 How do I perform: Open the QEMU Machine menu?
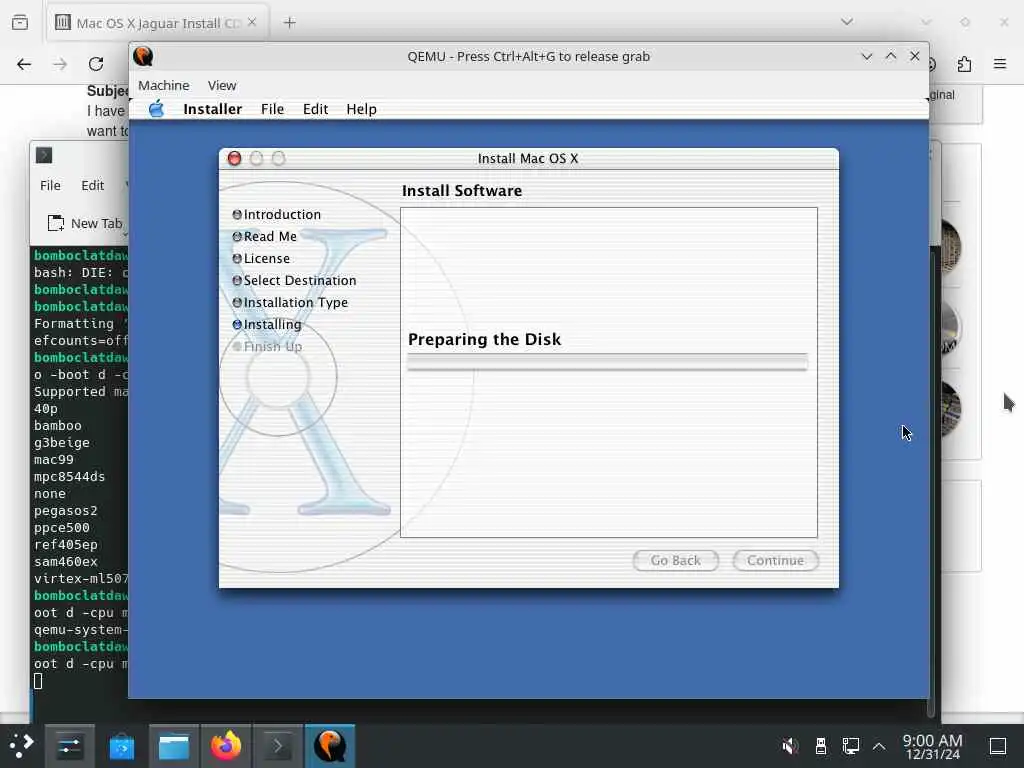click(163, 86)
